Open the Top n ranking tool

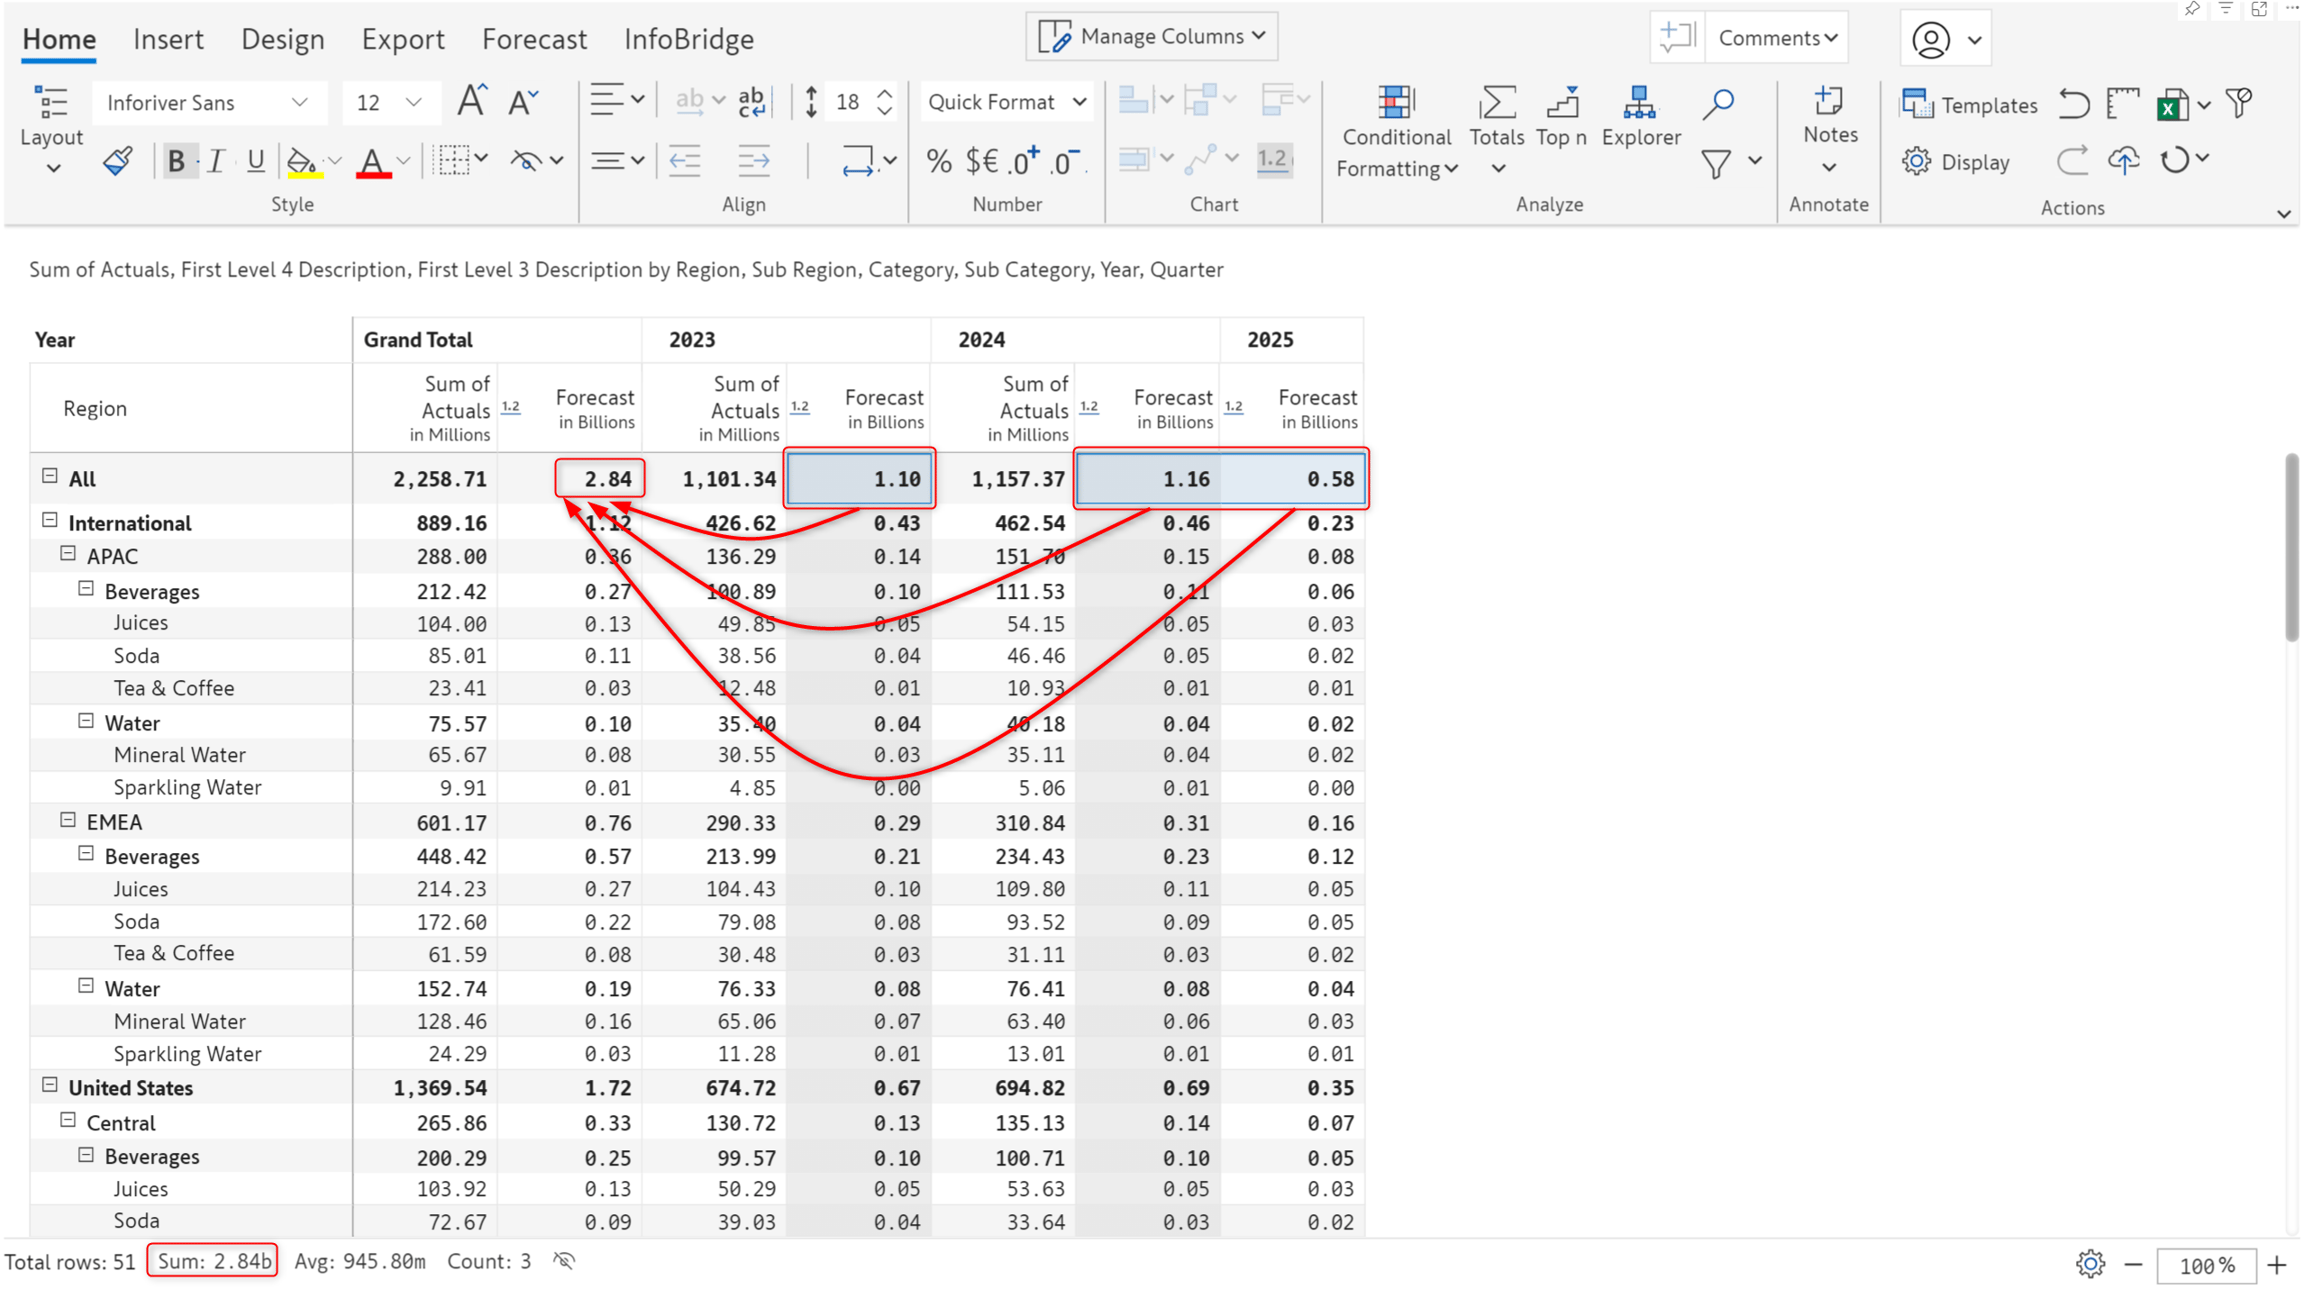tap(1561, 117)
